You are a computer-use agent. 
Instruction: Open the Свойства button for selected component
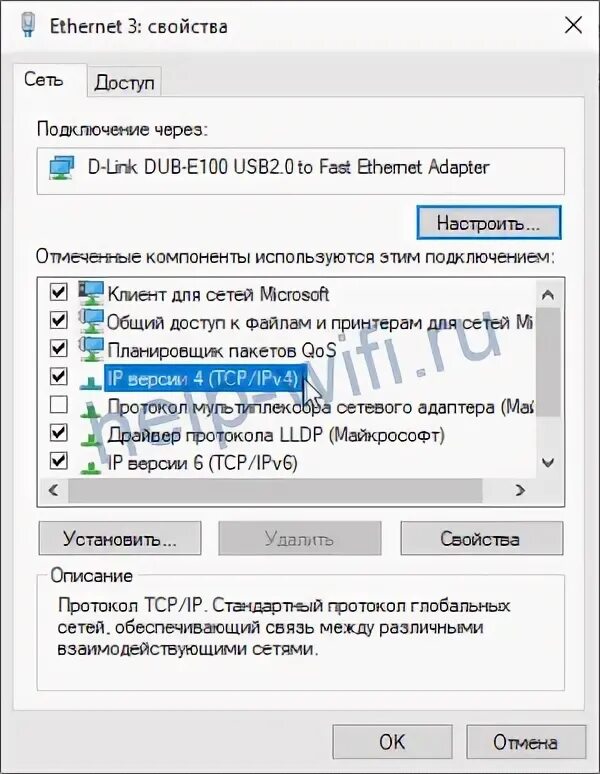pos(481,539)
